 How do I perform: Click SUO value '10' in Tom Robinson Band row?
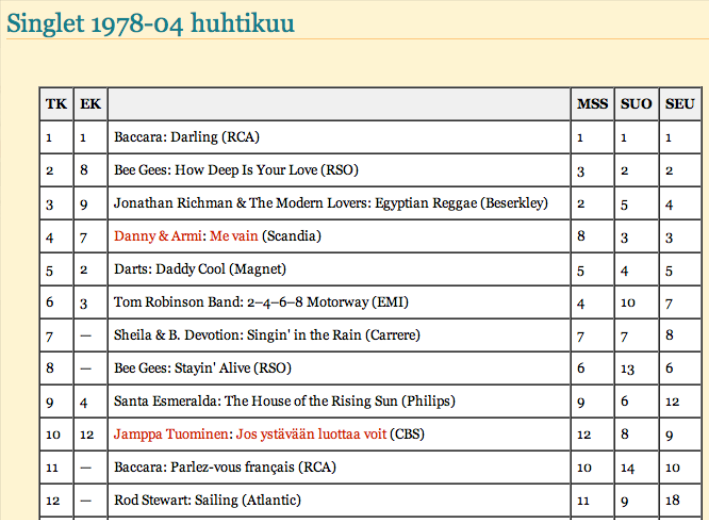(628, 303)
